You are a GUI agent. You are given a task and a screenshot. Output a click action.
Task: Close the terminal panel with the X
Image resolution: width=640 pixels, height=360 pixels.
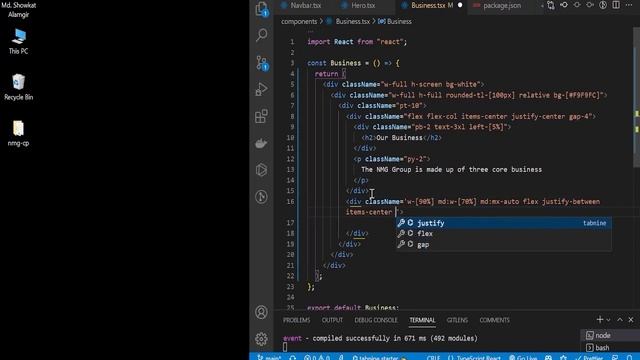pyautogui.click(x=631, y=320)
